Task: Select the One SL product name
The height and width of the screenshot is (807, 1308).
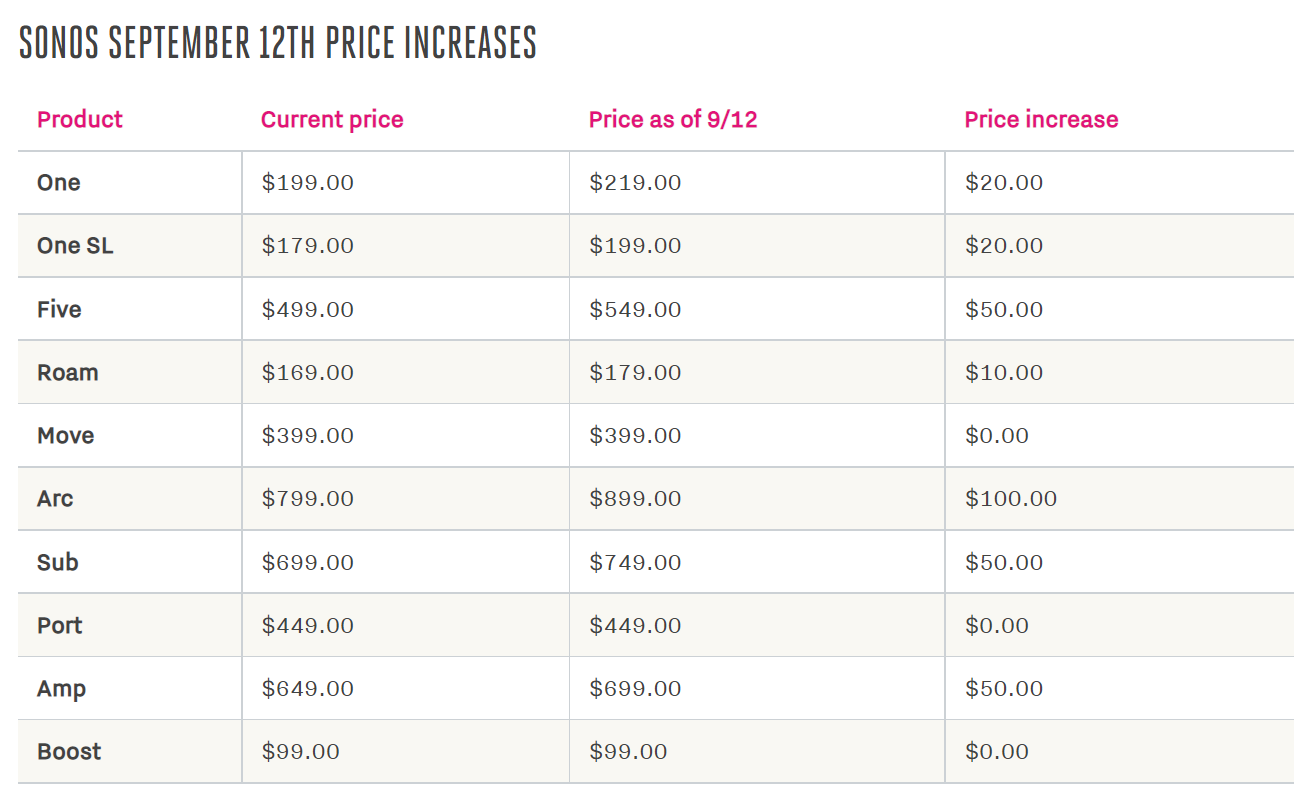Action: click(75, 246)
